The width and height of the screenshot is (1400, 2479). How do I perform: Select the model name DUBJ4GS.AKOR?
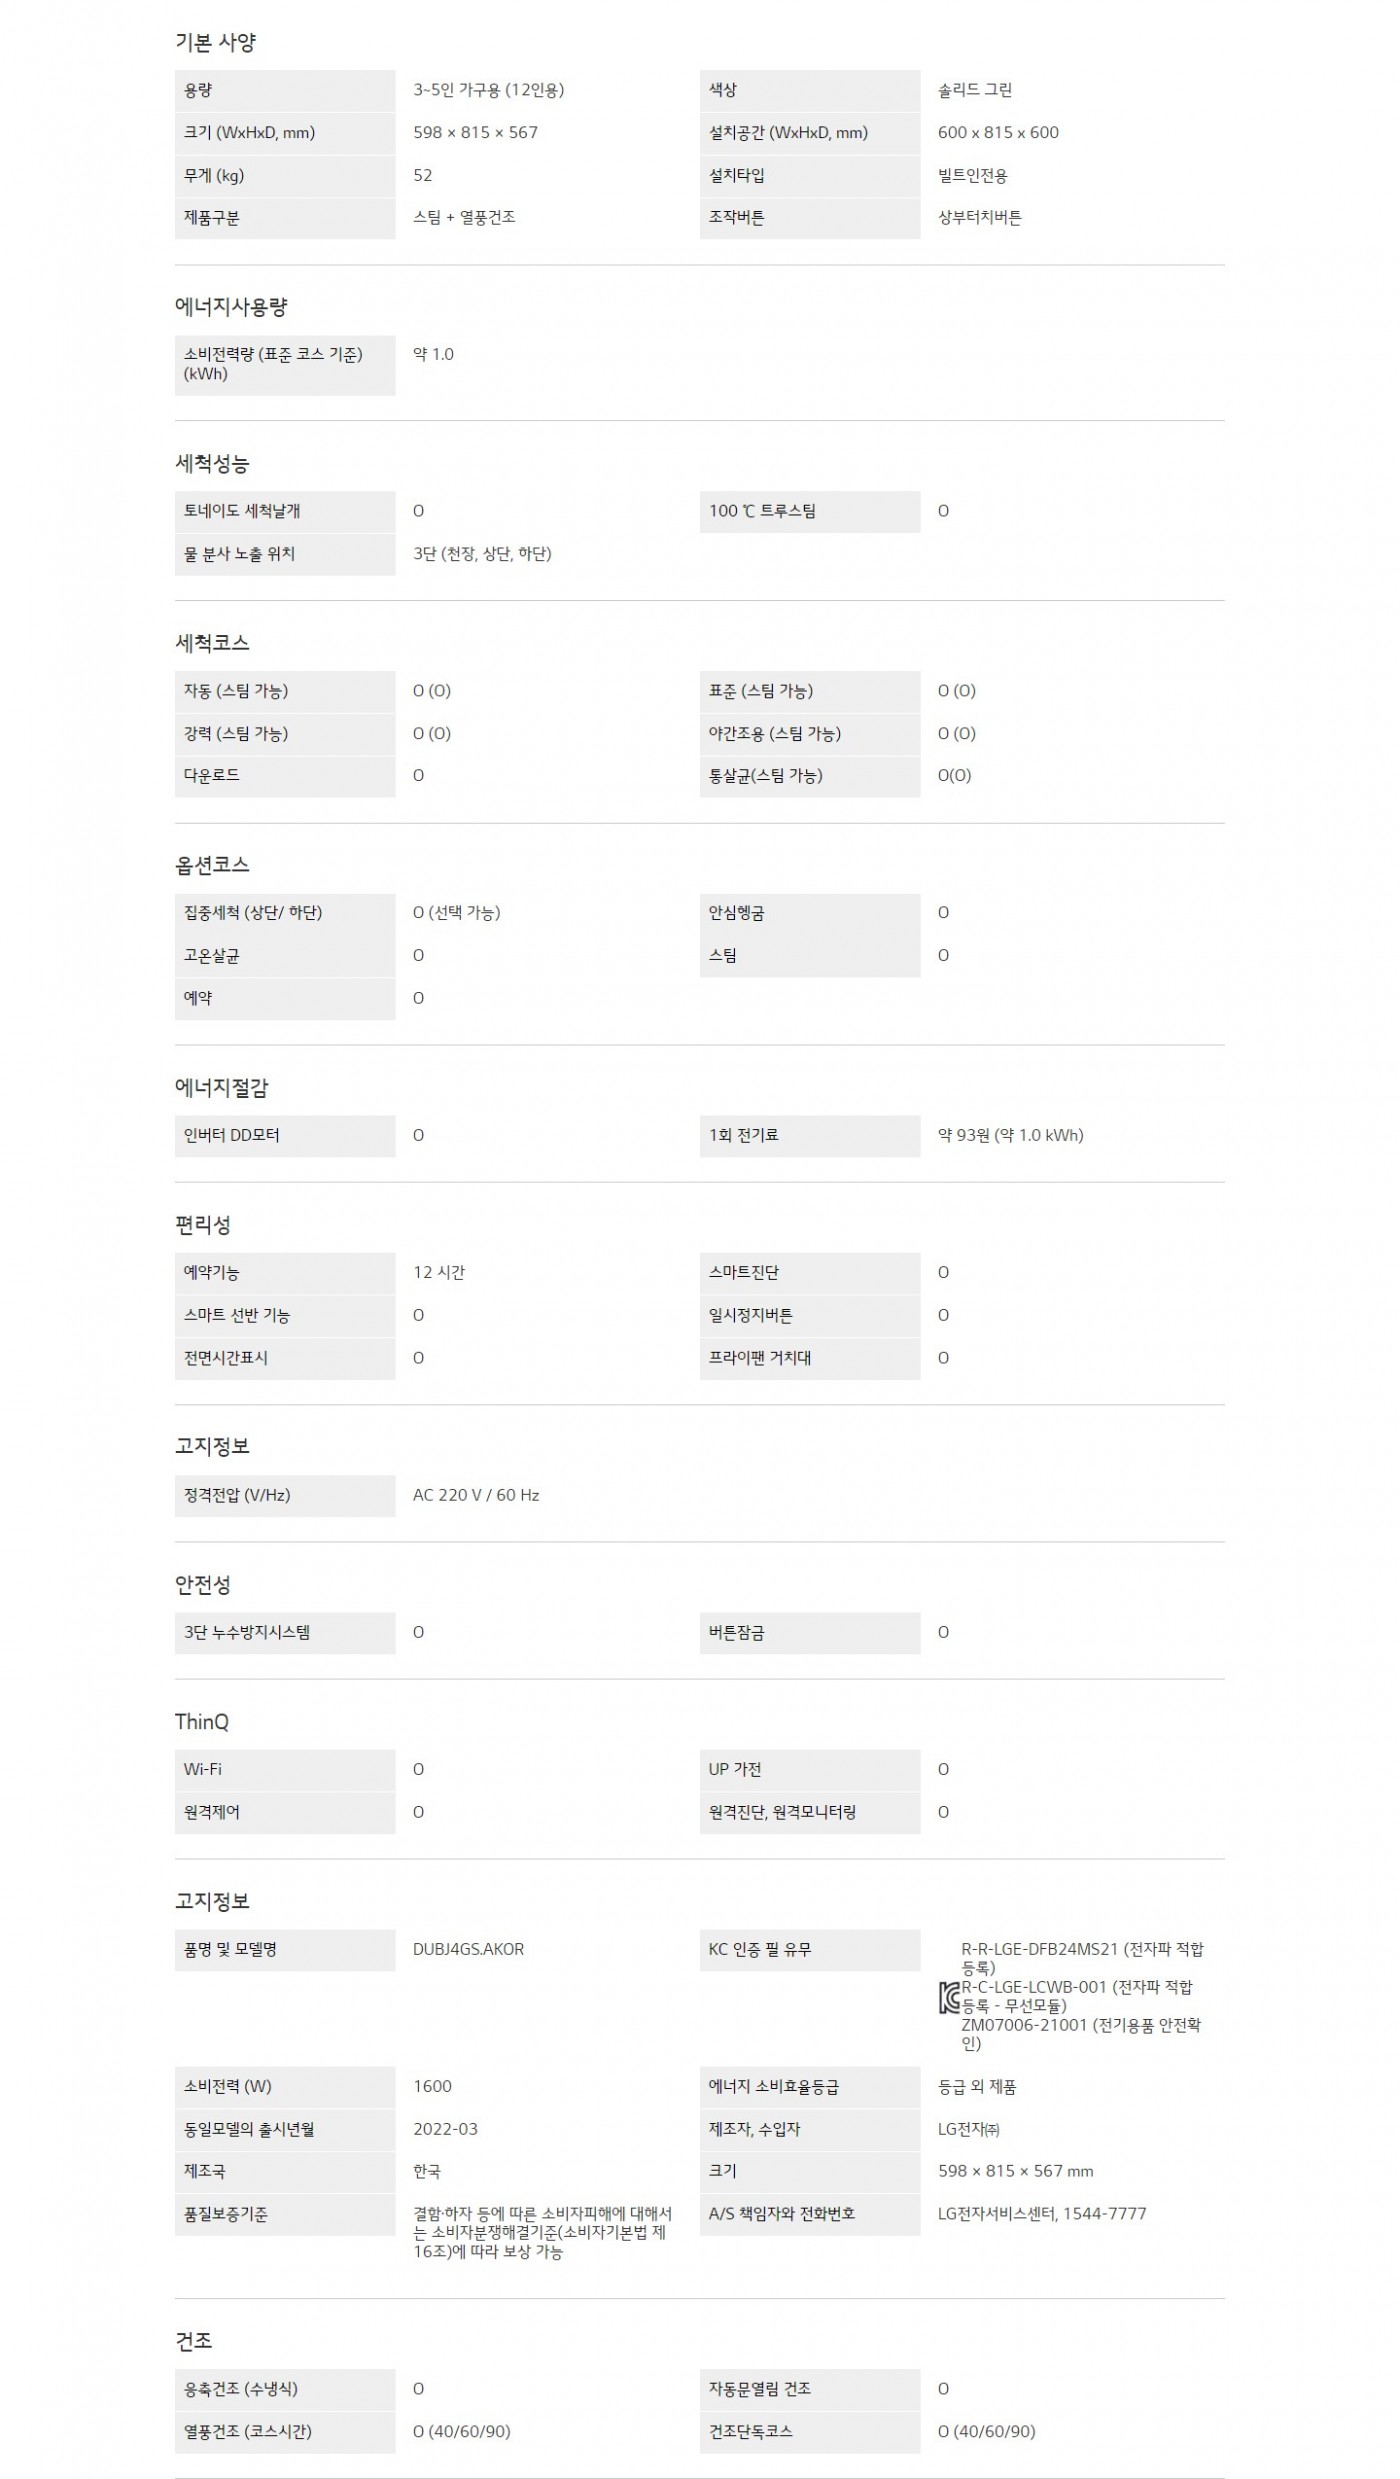(468, 1949)
